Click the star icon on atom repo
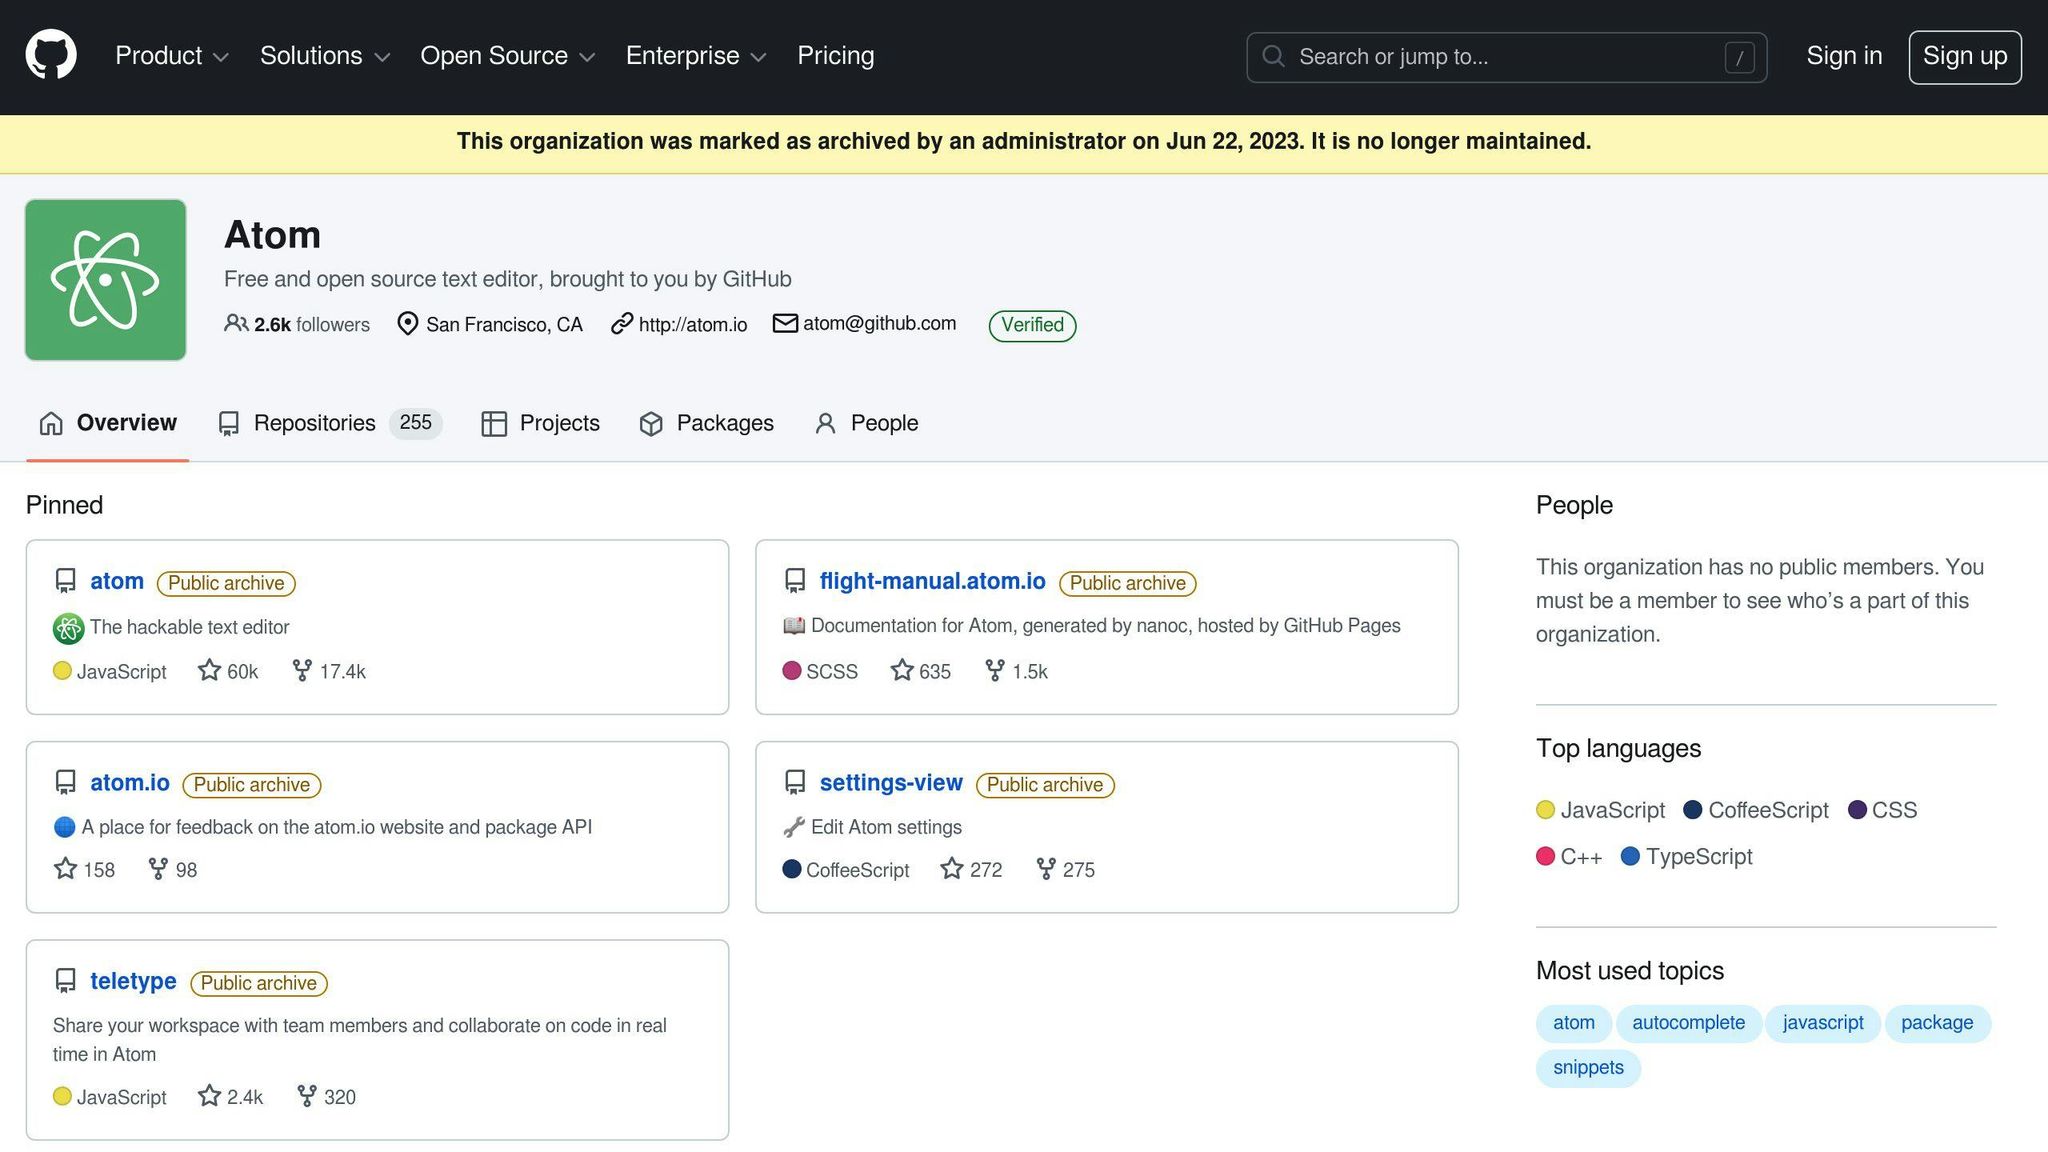This screenshot has height=1152, width=2048. click(x=209, y=670)
